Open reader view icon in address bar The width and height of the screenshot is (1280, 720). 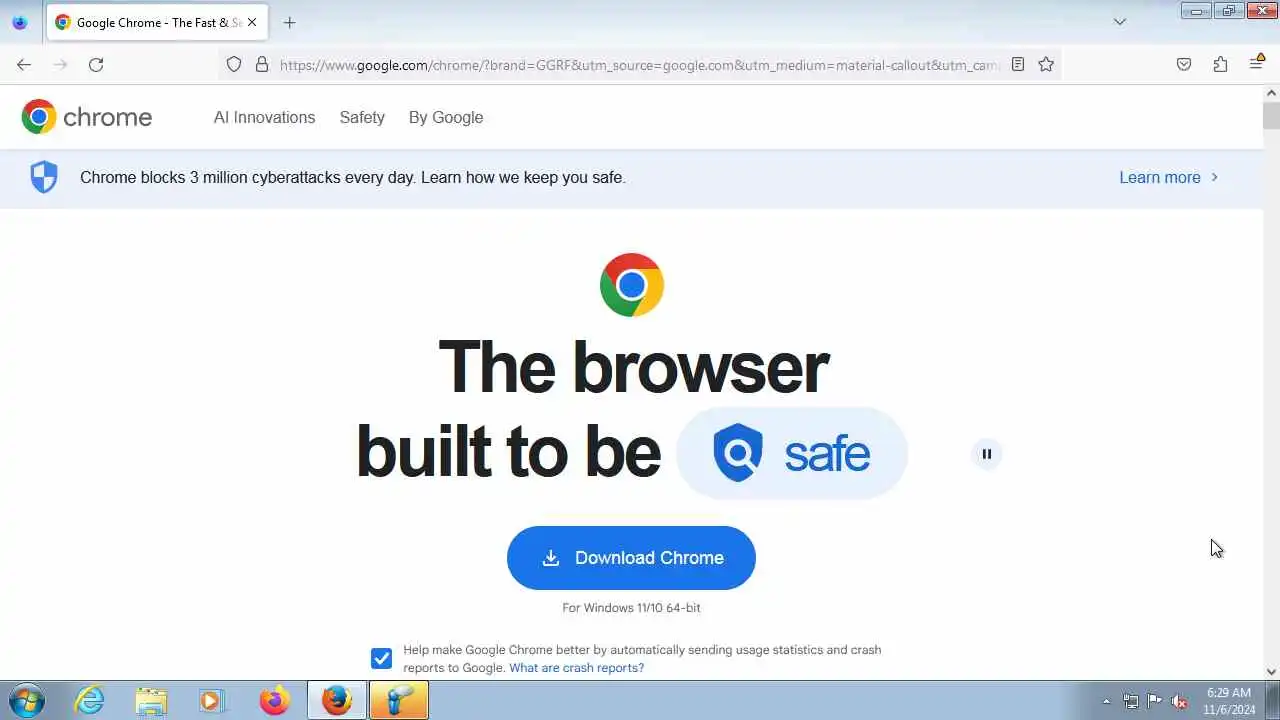click(x=1018, y=64)
